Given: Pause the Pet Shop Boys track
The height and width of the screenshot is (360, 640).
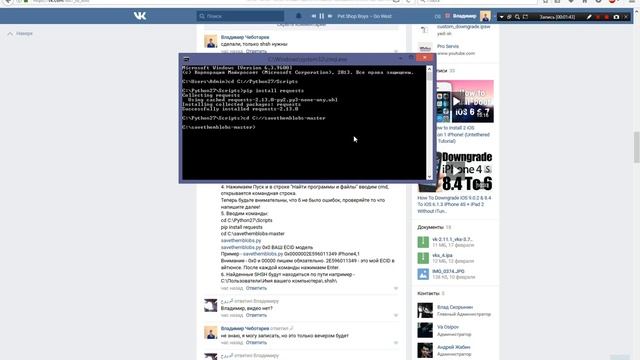Looking at the screenshot, I should [322, 16].
